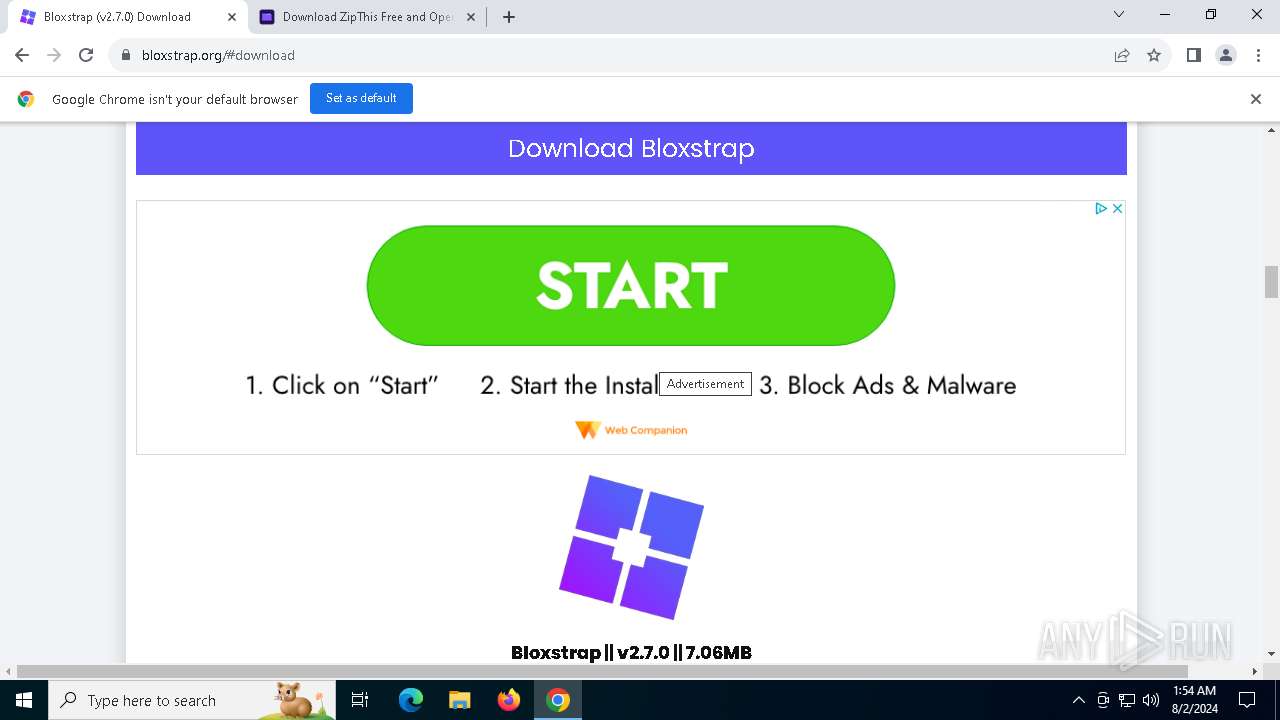
Task: Click the green START ad button
Action: tap(631, 286)
